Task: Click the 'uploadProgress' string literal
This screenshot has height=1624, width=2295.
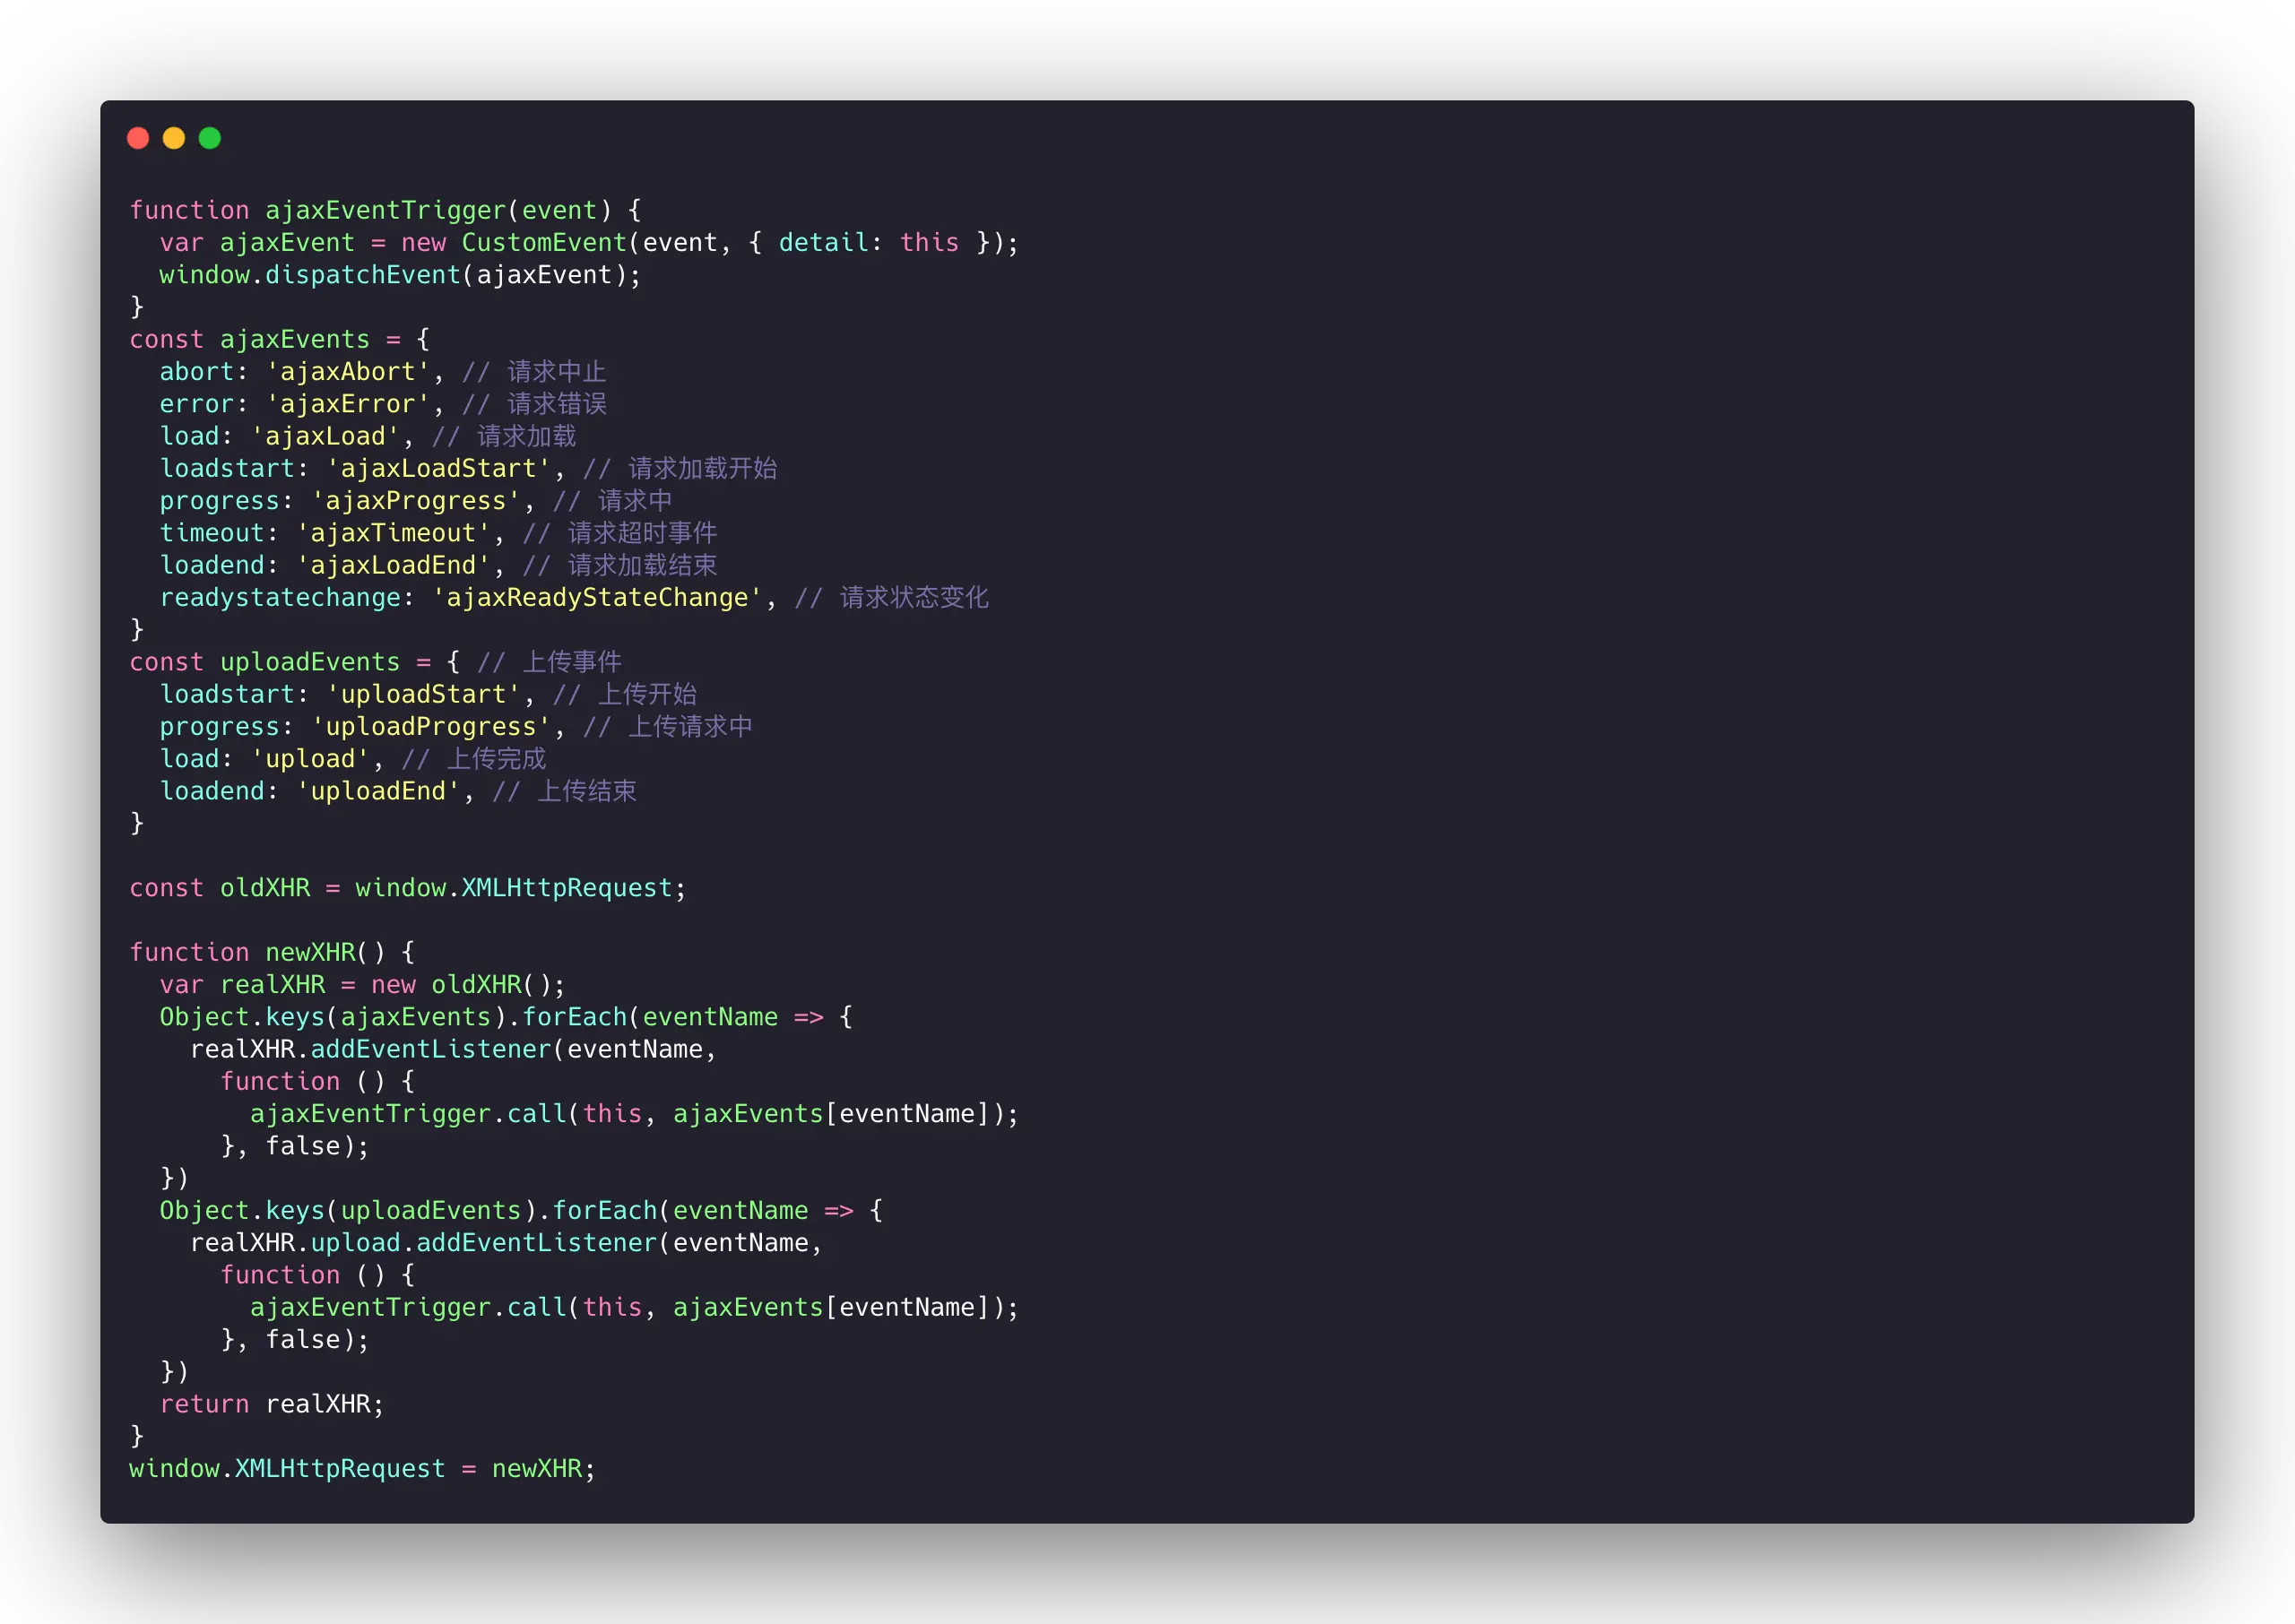Action: (430, 727)
